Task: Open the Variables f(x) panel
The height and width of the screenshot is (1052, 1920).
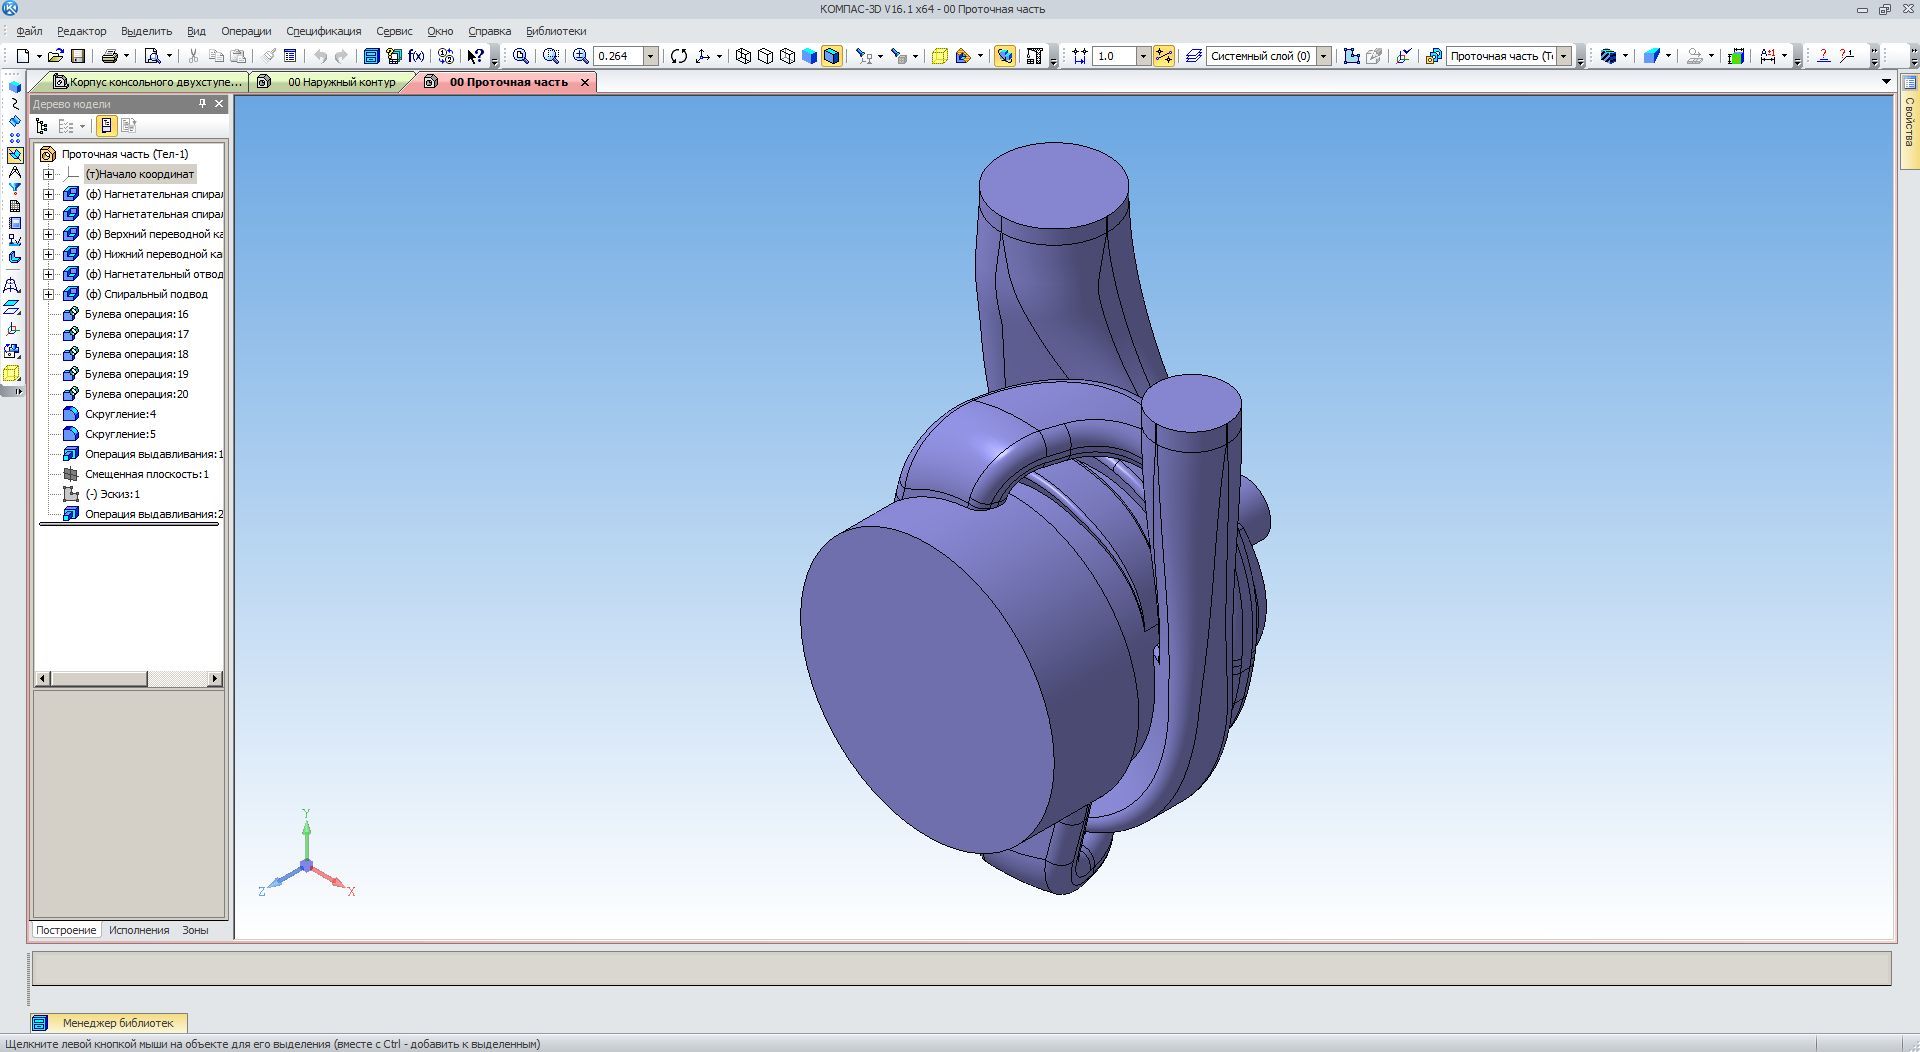Action: pos(416,56)
